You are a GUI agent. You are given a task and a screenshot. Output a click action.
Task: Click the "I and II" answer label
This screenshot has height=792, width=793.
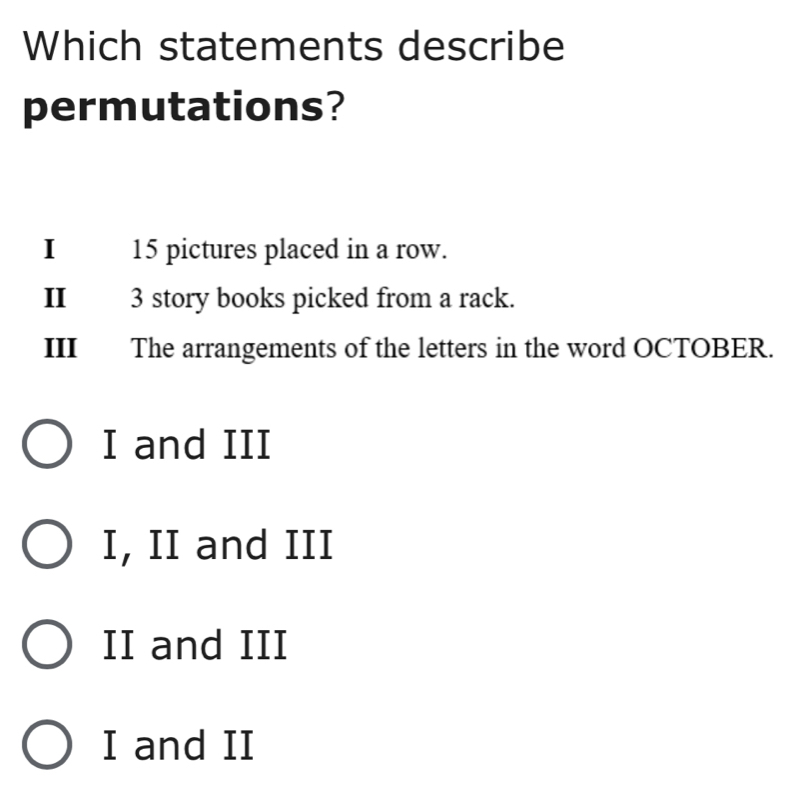178,746
